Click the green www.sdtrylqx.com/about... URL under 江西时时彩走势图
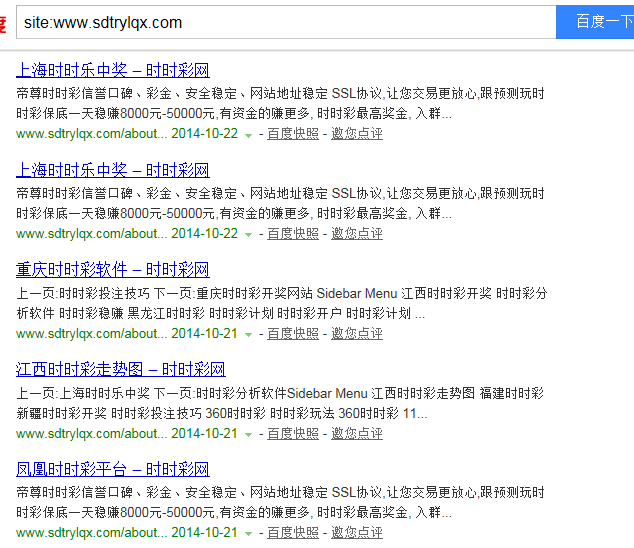The height and width of the screenshot is (548, 634). [x=91, y=434]
